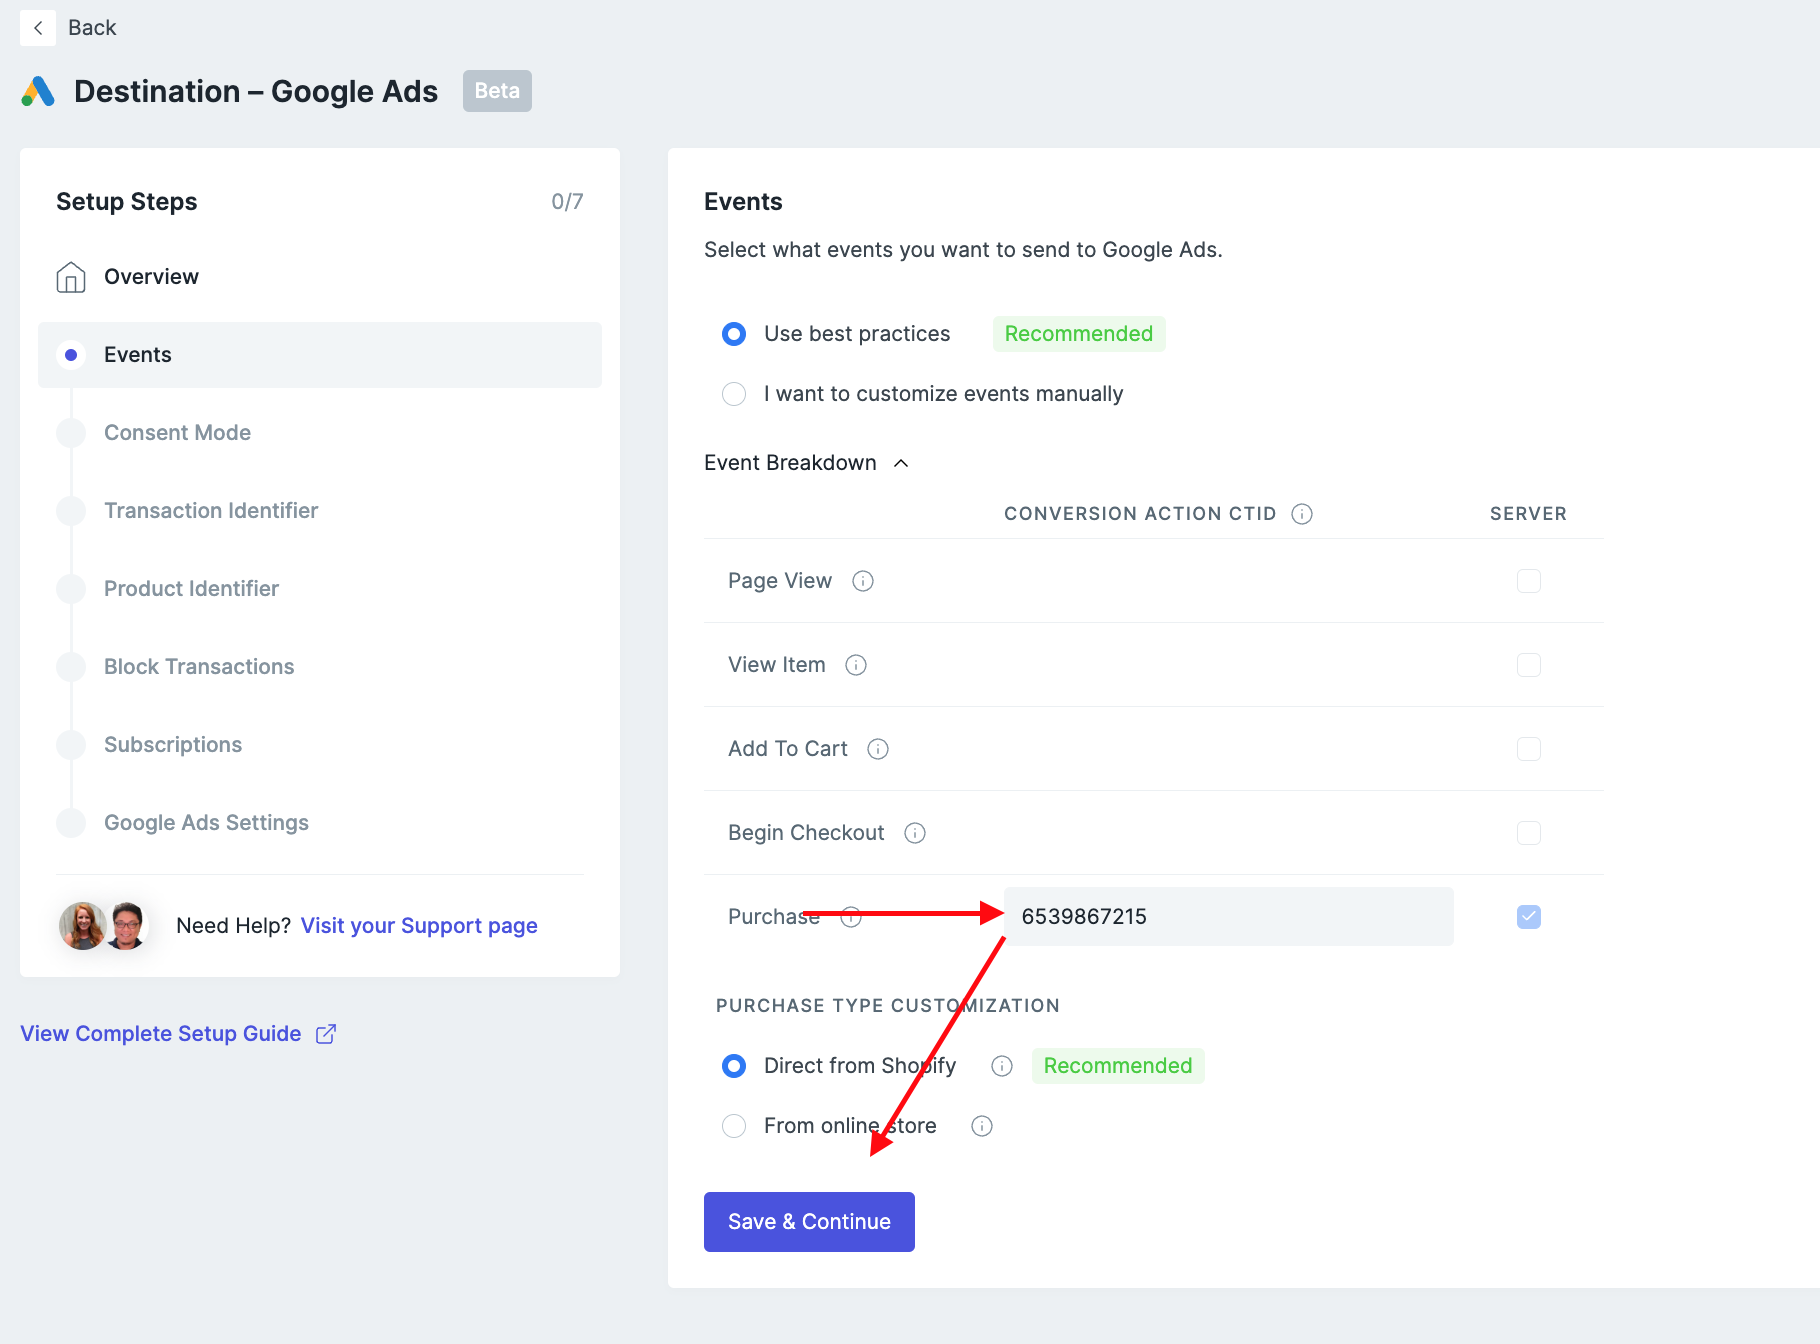Click the Beta badge
Viewport: 1820px width, 1344px height.
coord(497,91)
